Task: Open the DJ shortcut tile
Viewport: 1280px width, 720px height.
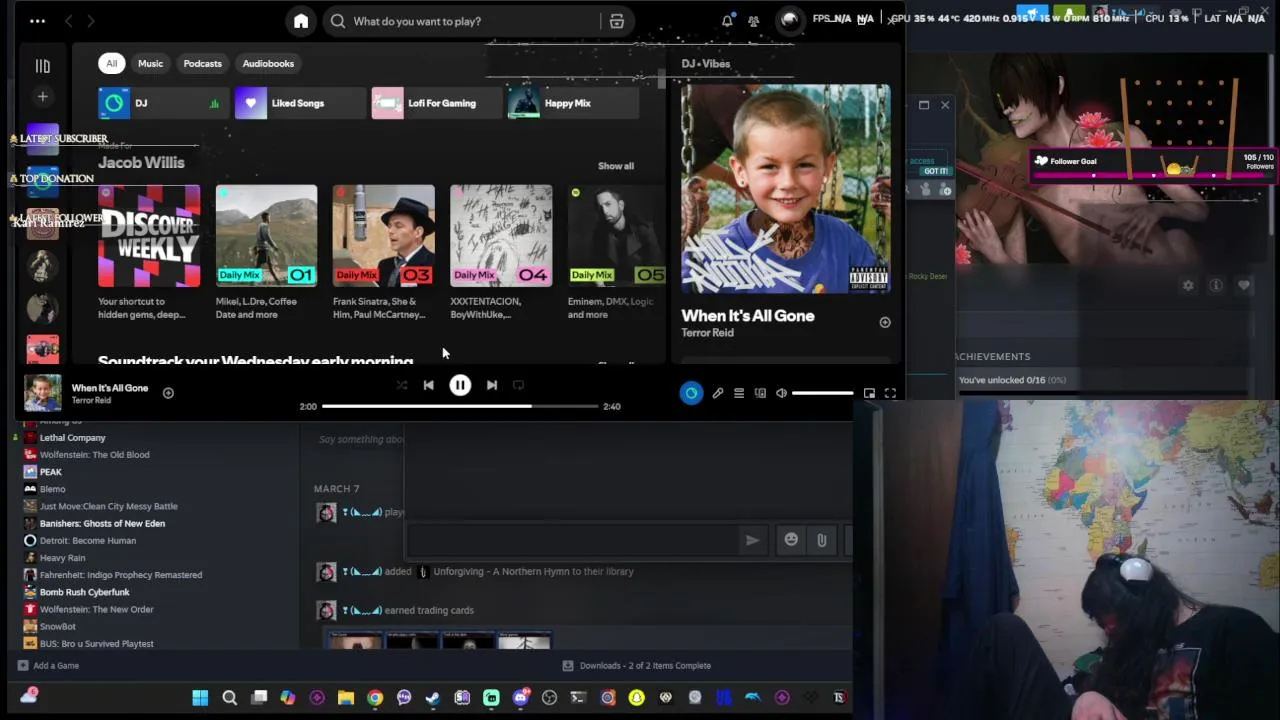Action: pyautogui.click(x=162, y=103)
